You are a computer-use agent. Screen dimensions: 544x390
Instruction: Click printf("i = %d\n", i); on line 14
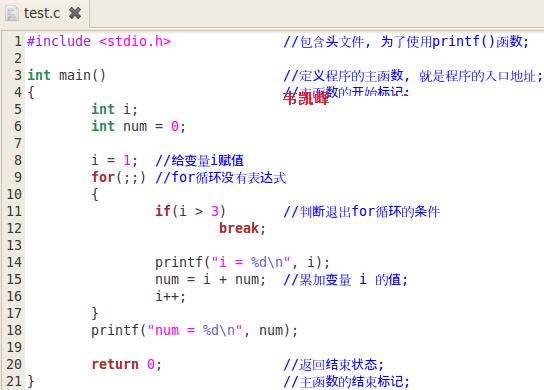242,262
